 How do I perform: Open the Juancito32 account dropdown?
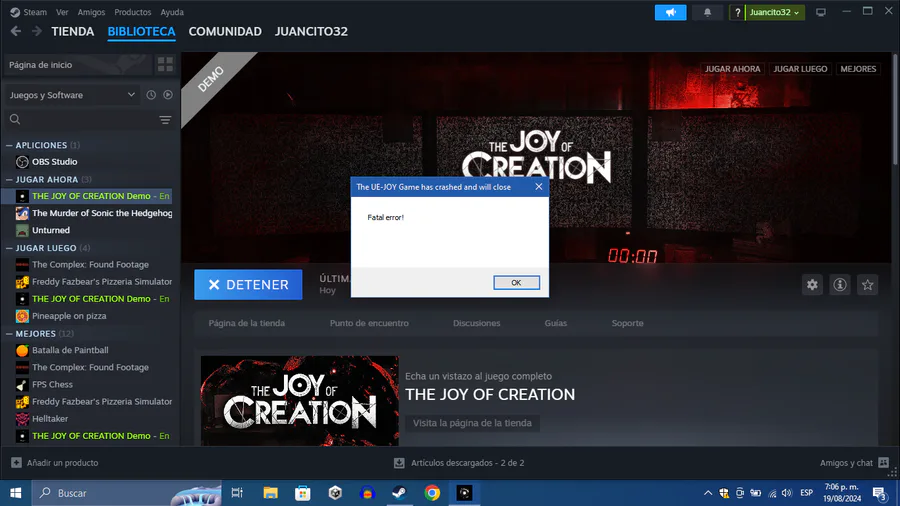pyautogui.click(x=774, y=12)
